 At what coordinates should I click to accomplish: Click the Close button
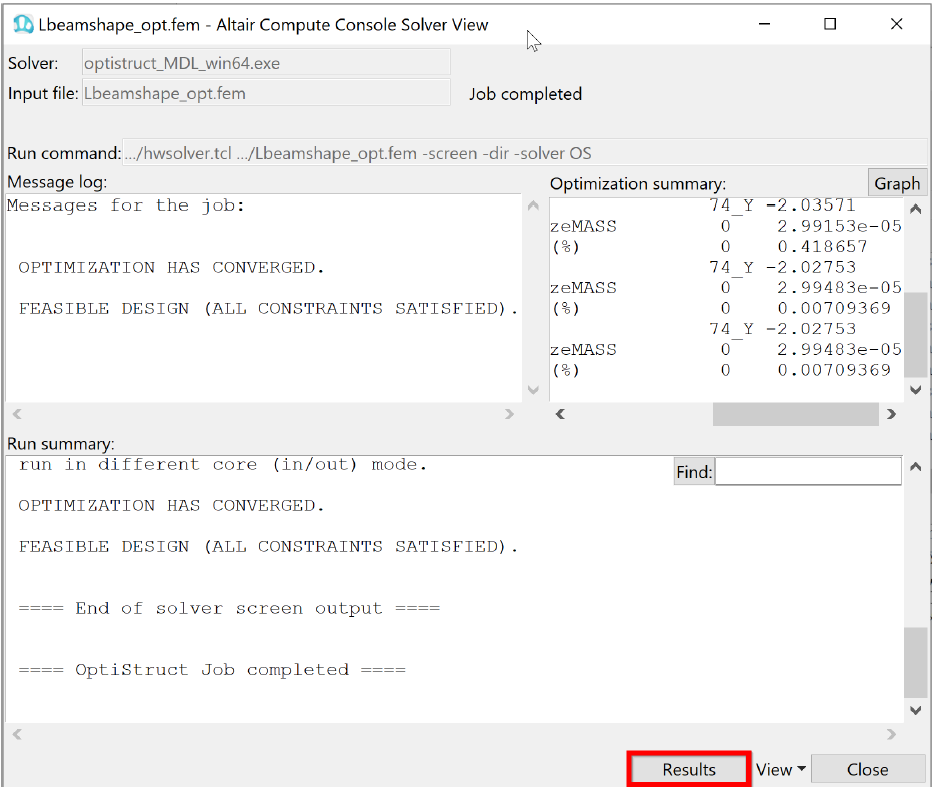(867, 770)
